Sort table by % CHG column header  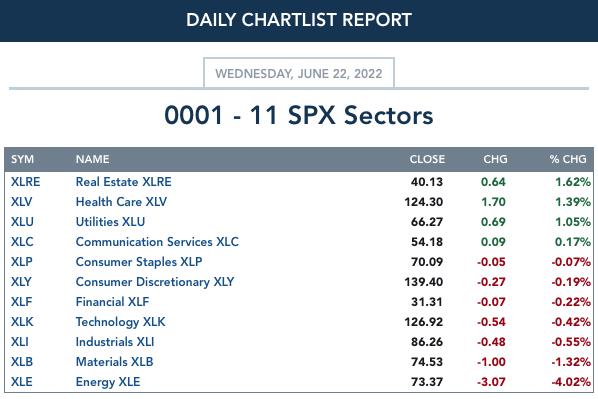pyautogui.click(x=568, y=159)
